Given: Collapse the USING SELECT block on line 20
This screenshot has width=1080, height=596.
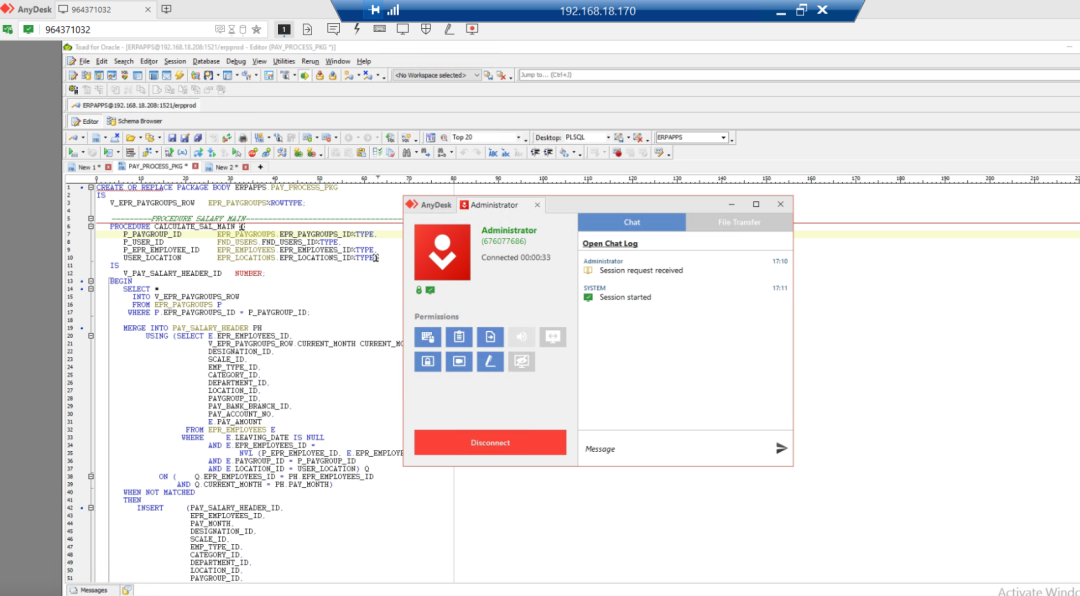Looking at the screenshot, I should pos(91,336).
